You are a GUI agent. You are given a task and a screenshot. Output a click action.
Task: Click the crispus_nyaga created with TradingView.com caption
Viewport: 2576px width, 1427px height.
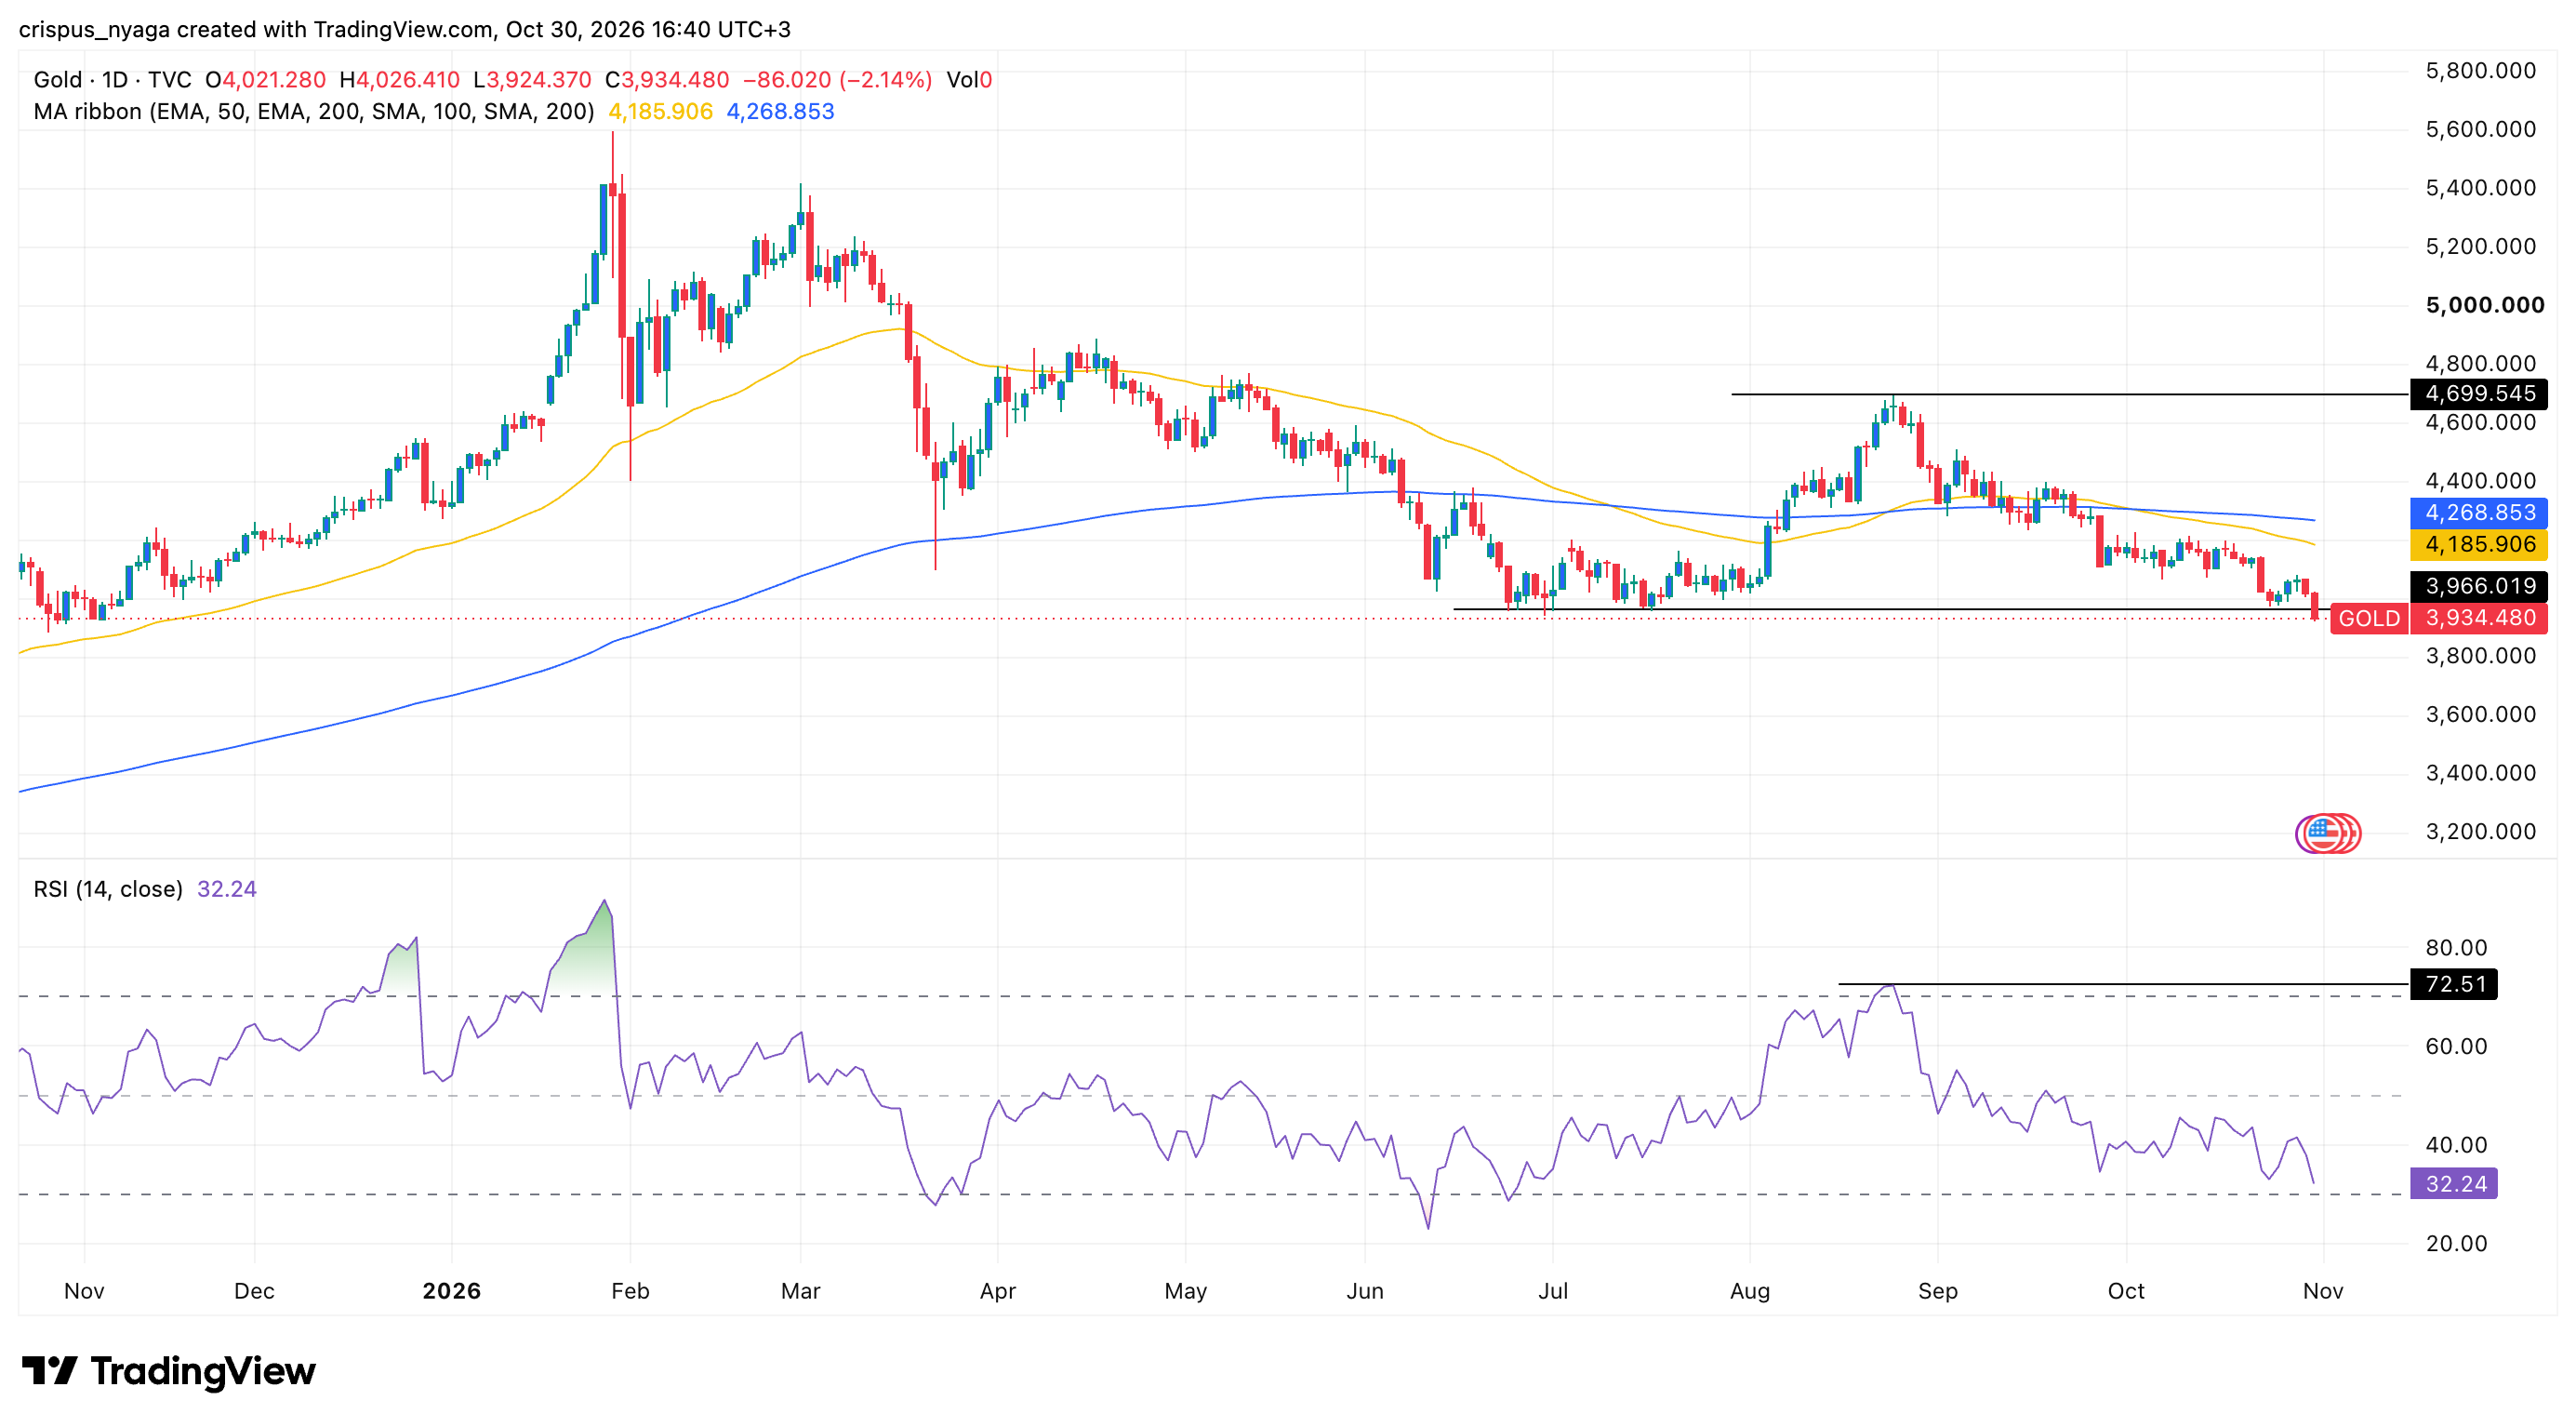coord(405,30)
